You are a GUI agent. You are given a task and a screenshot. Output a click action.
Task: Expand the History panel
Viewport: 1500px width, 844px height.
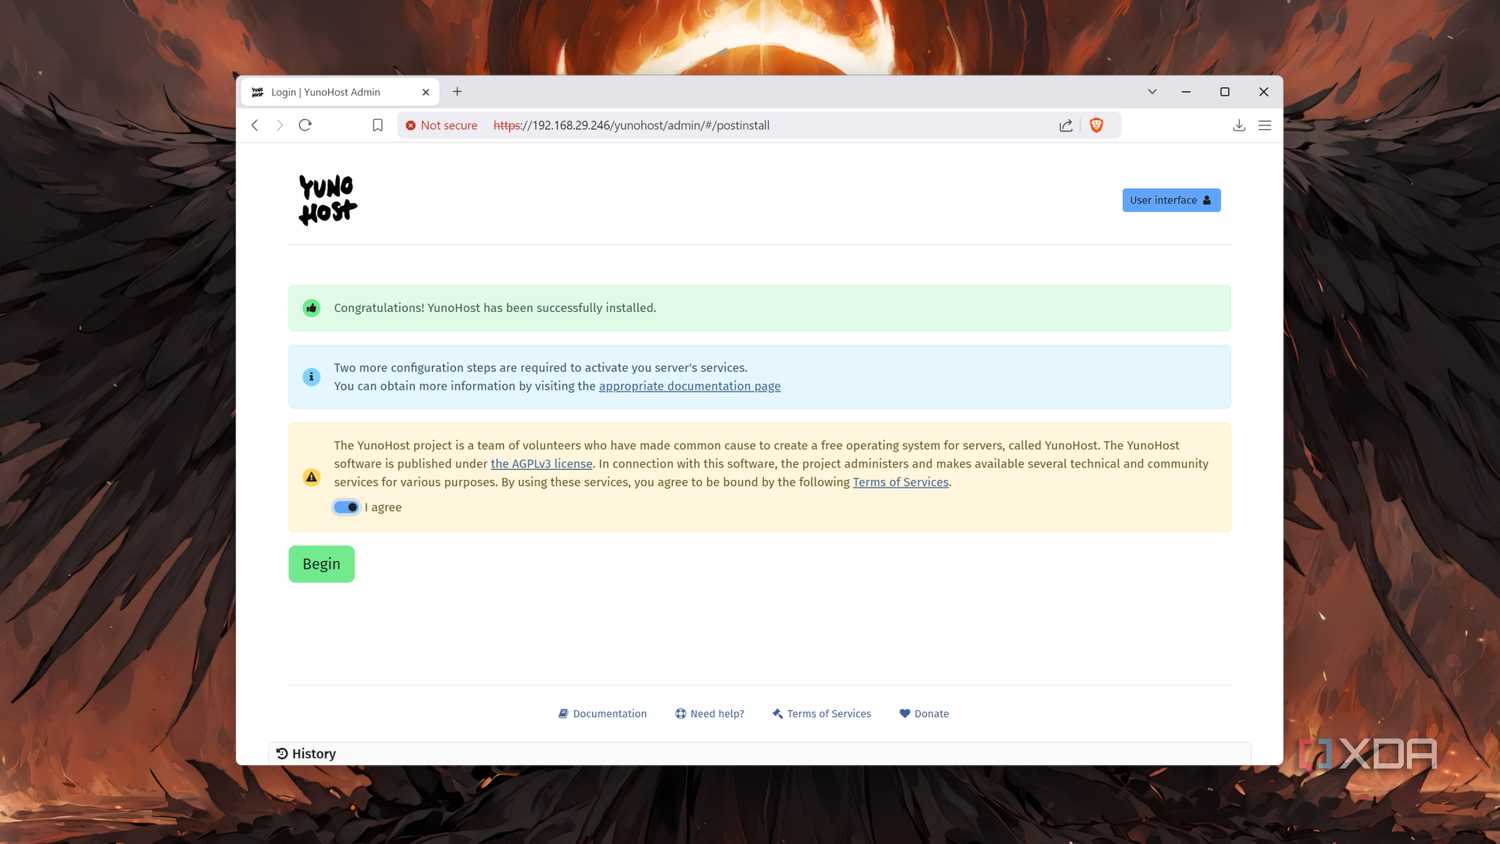click(x=759, y=754)
